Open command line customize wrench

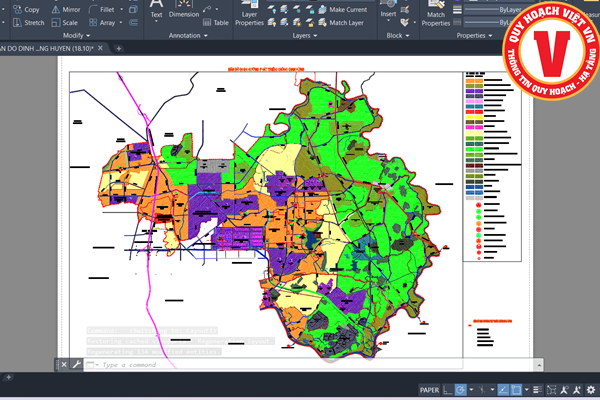pos(76,365)
